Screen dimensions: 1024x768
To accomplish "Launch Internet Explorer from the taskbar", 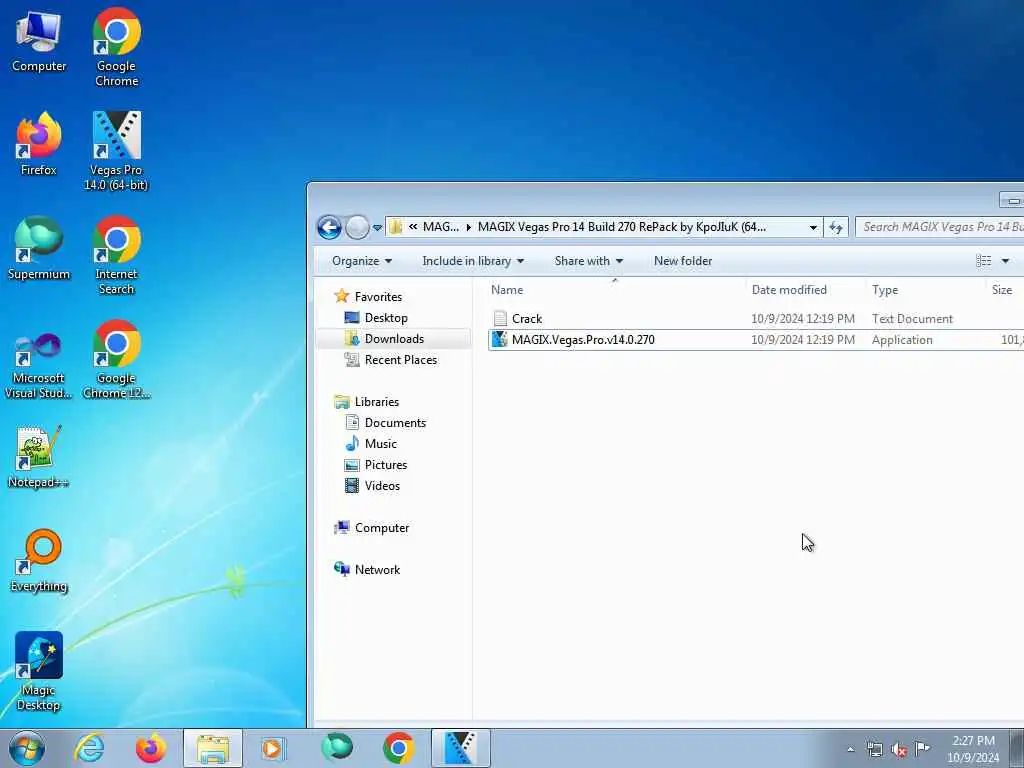I will point(89,748).
